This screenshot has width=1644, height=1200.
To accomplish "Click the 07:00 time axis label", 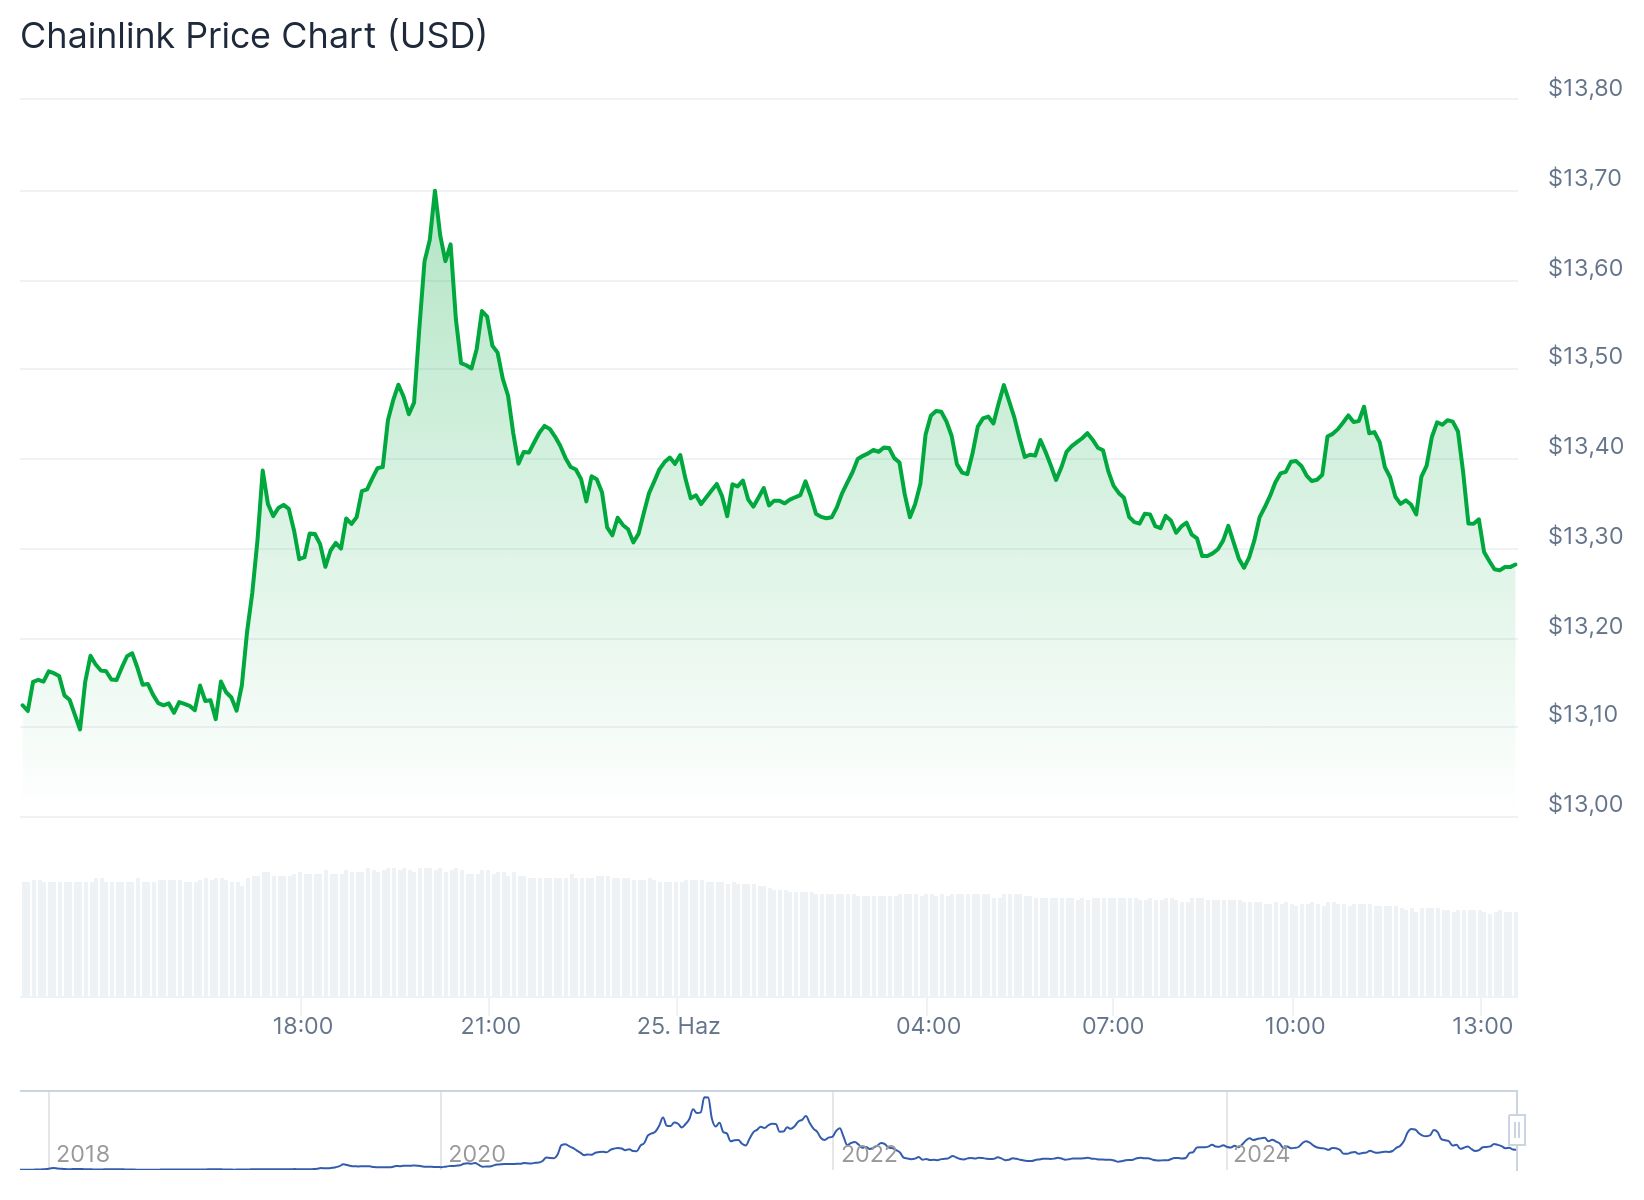I will point(1113,1026).
